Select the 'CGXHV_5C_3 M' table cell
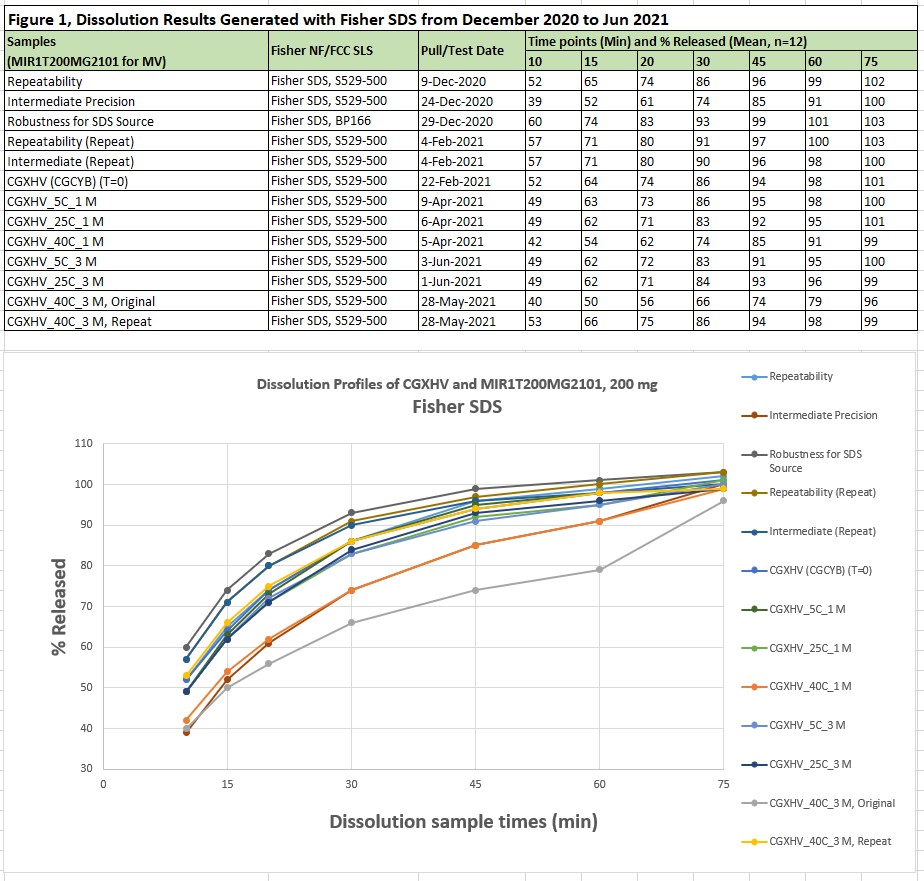 click(x=136, y=262)
